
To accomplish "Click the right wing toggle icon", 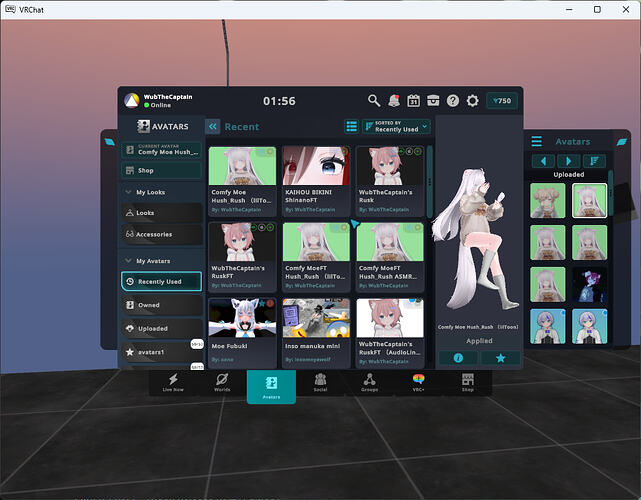I will click(622, 142).
